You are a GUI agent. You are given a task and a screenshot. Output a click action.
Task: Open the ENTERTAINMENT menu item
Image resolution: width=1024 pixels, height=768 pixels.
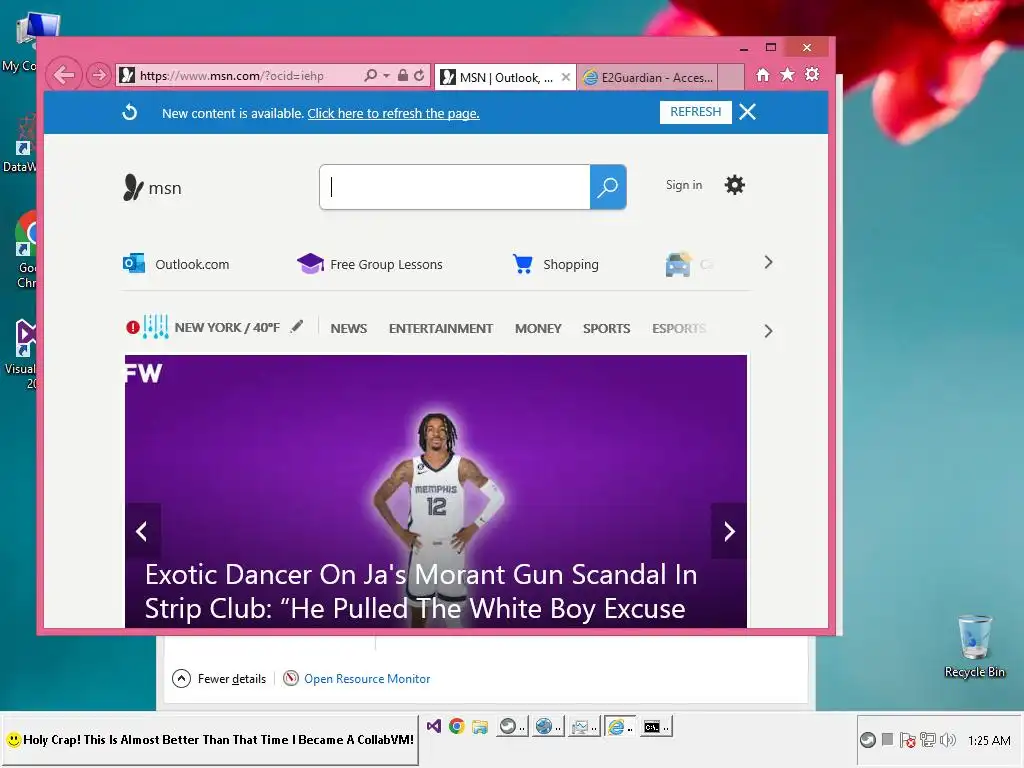tap(441, 328)
